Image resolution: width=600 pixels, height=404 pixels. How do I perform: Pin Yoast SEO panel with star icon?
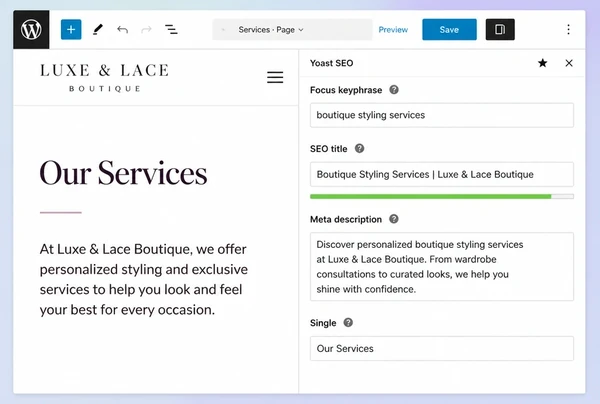pyautogui.click(x=542, y=63)
